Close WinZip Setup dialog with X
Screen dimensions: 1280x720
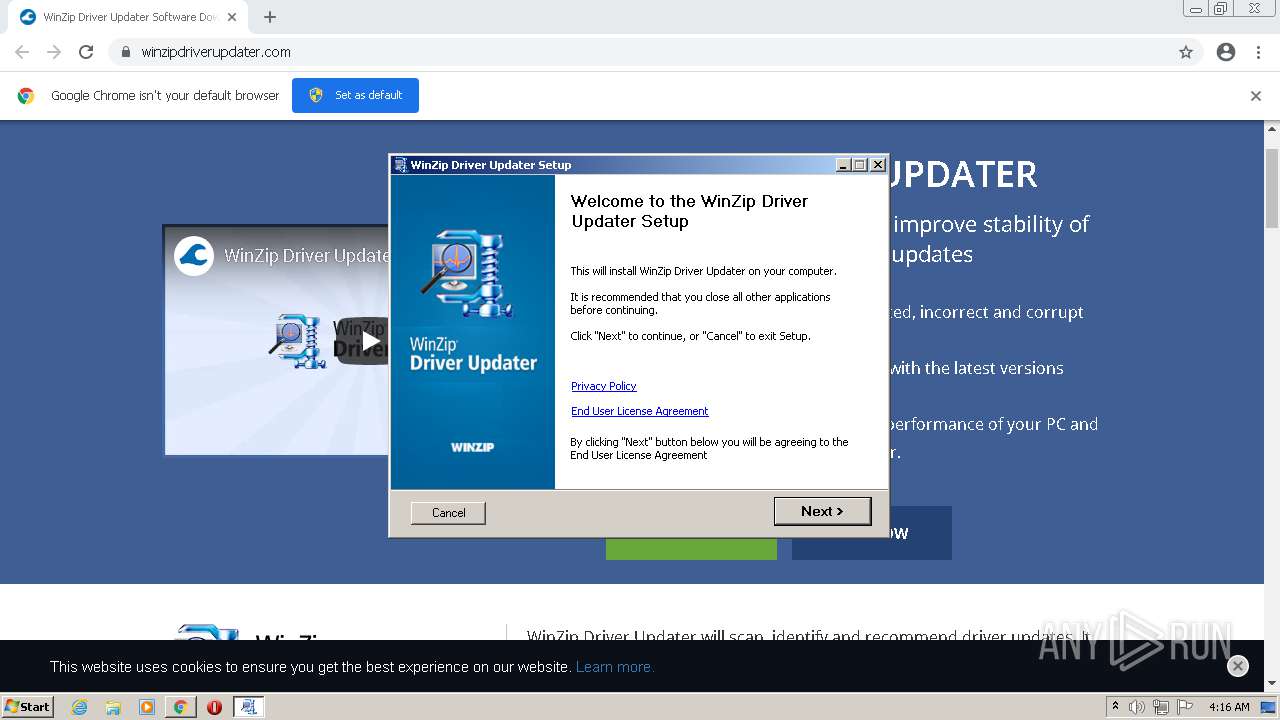coord(878,165)
